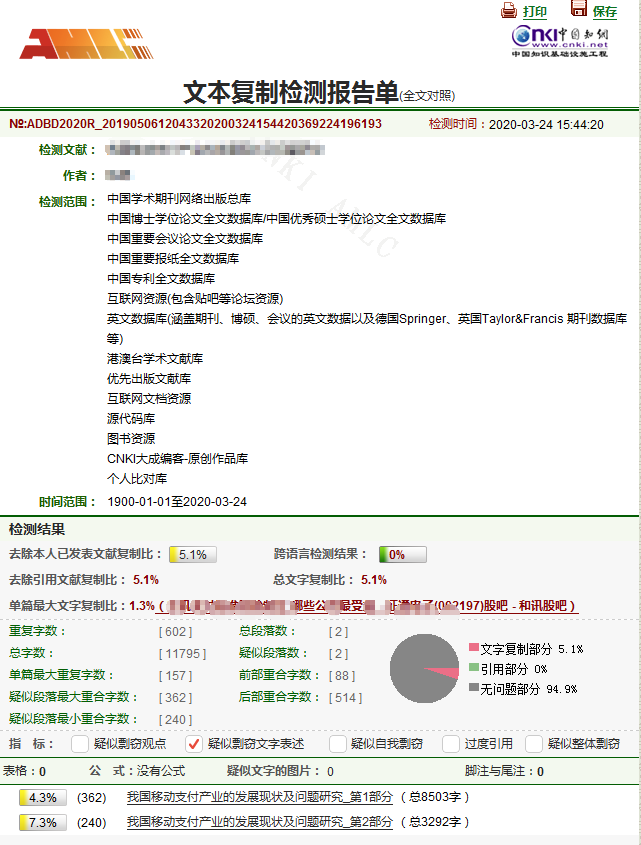The image size is (641, 845).
Task: Click the green 引用部分 legend swatch
Action: pyautogui.click(x=474, y=667)
